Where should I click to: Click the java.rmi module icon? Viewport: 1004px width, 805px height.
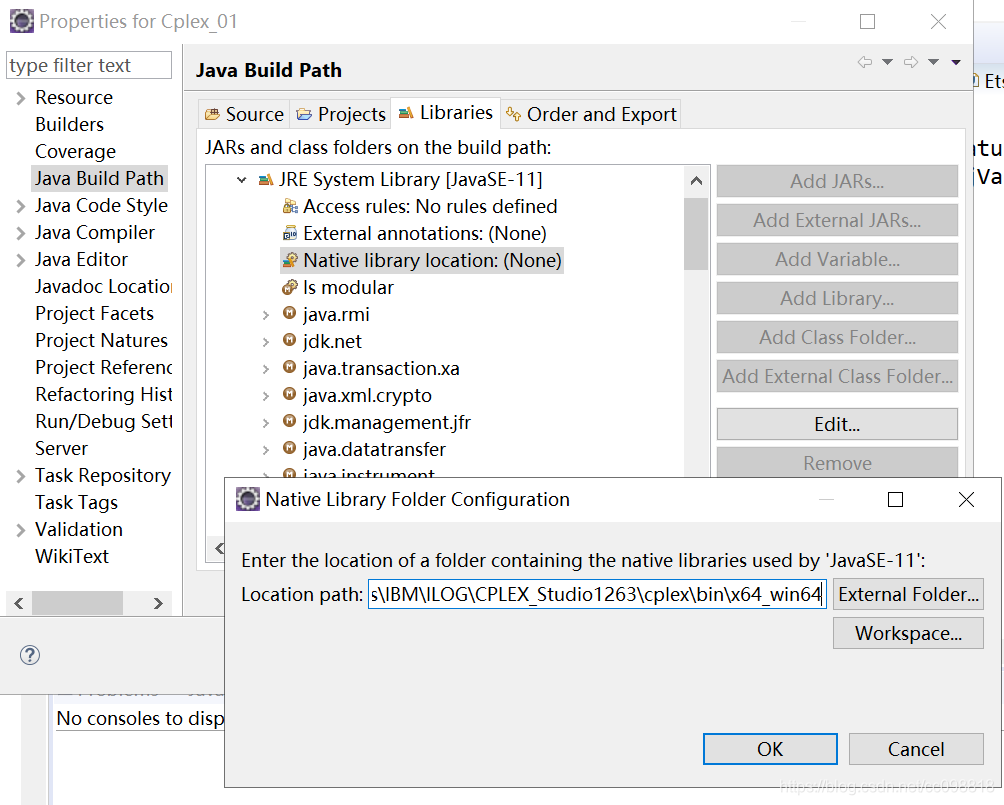click(289, 313)
